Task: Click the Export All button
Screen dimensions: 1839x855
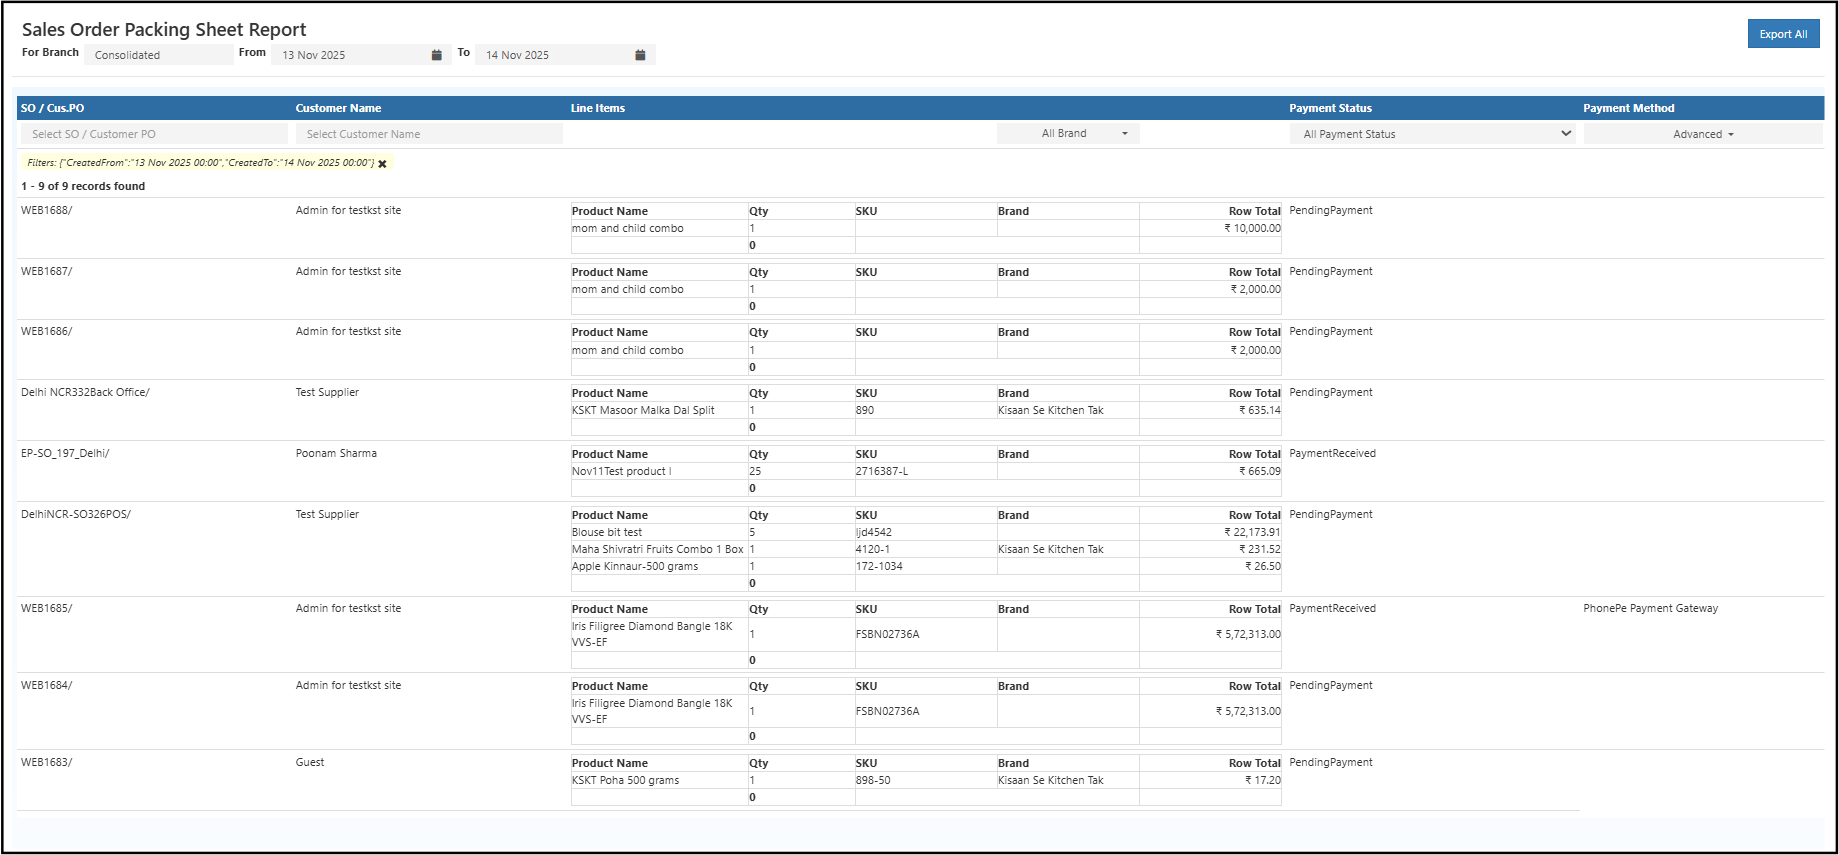Action: point(1783,34)
